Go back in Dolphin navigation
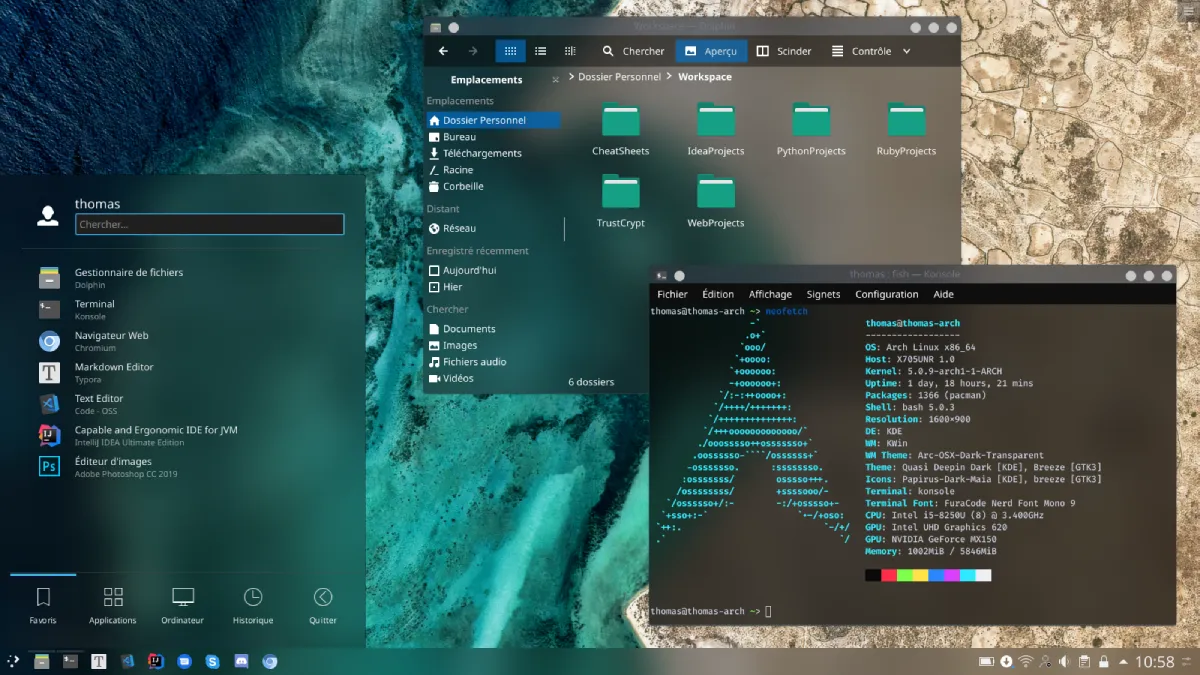This screenshot has width=1200, height=675. click(x=443, y=51)
